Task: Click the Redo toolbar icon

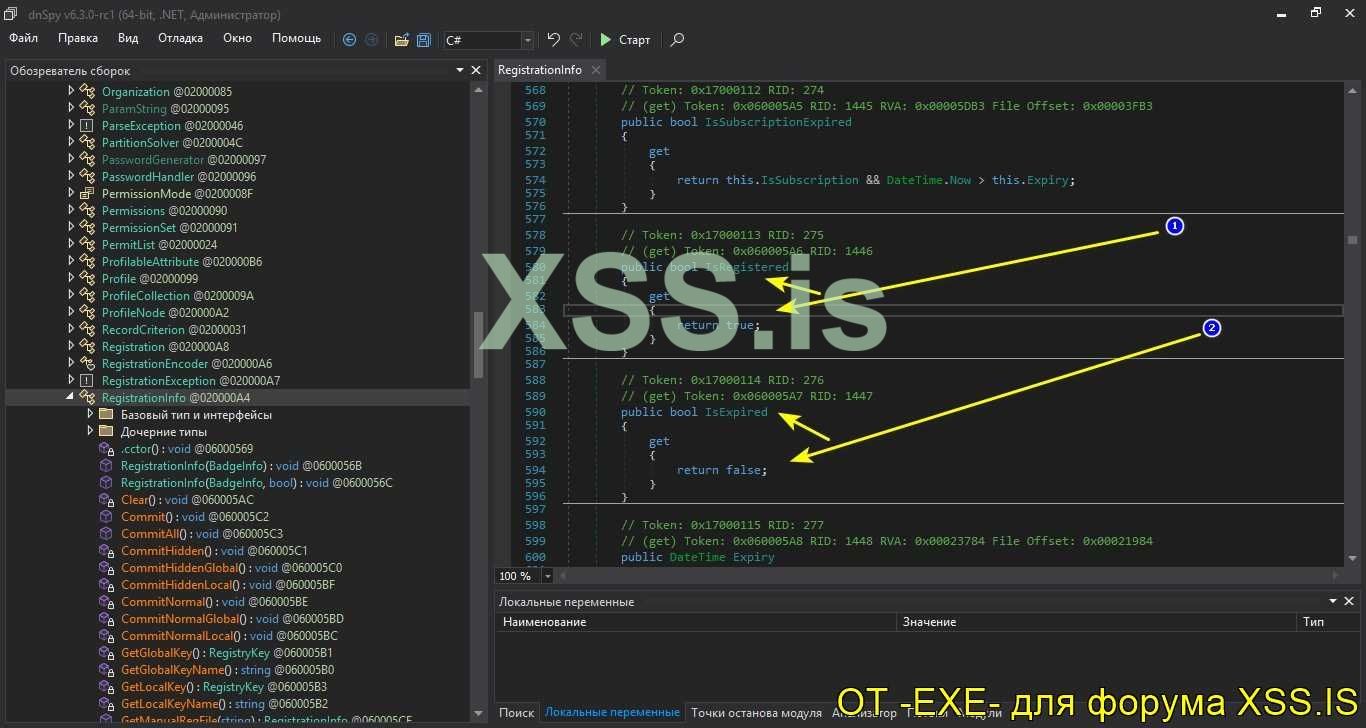Action: pyautogui.click(x=576, y=40)
